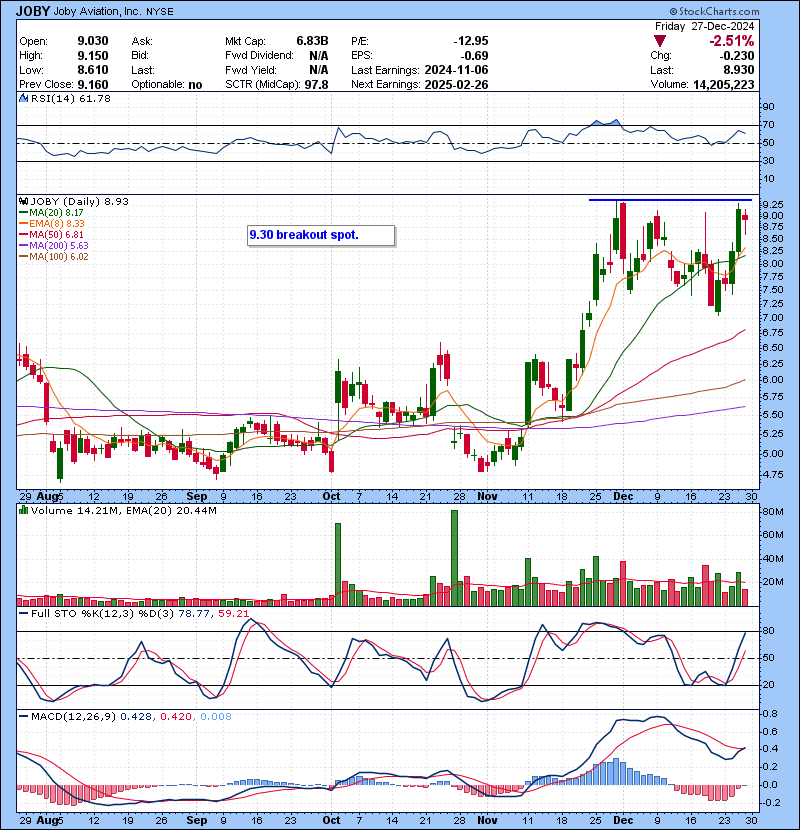Click the Optionable: no field
The image size is (800, 830).
(167, 85)
